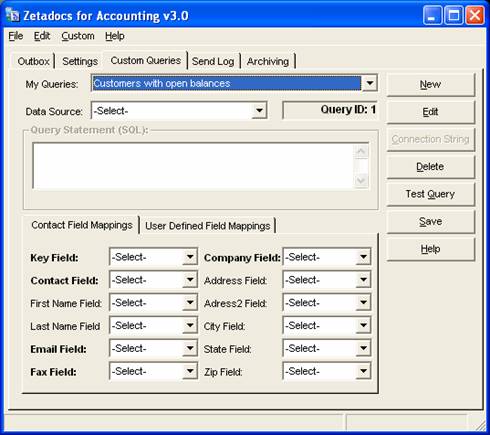490x435 pixels.
Task: Click the SQL box scroll down arrow
Action: 361,180
